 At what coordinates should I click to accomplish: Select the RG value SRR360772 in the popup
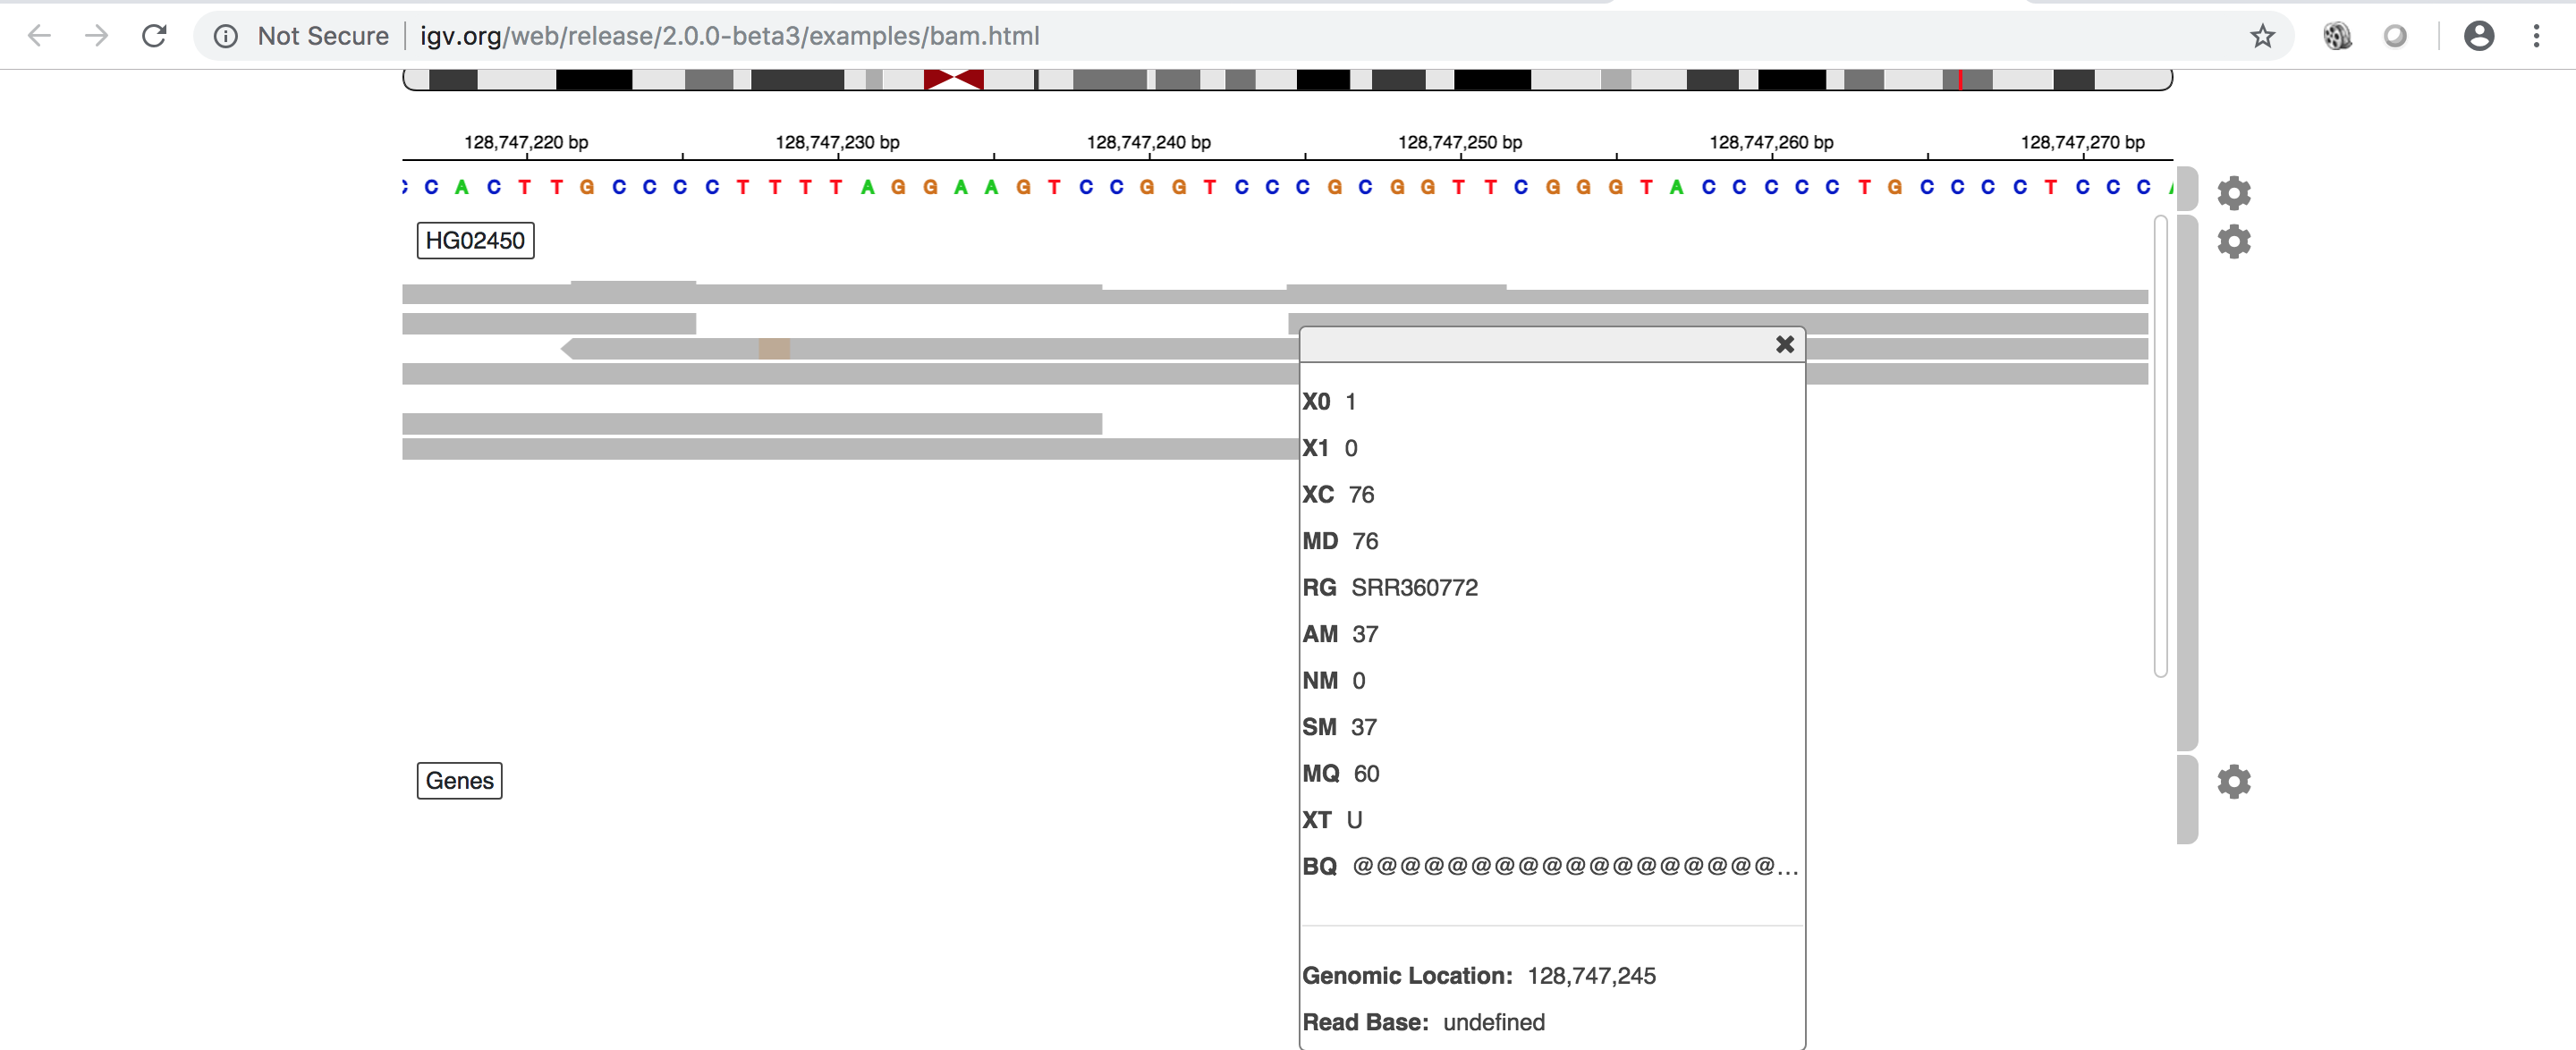[1415, 587]
